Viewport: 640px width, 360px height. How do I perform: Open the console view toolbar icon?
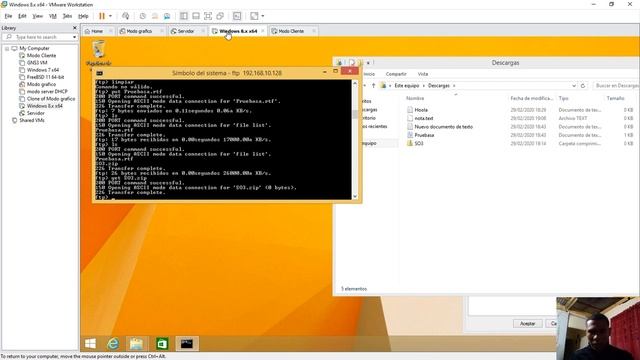tap(237, 16)
